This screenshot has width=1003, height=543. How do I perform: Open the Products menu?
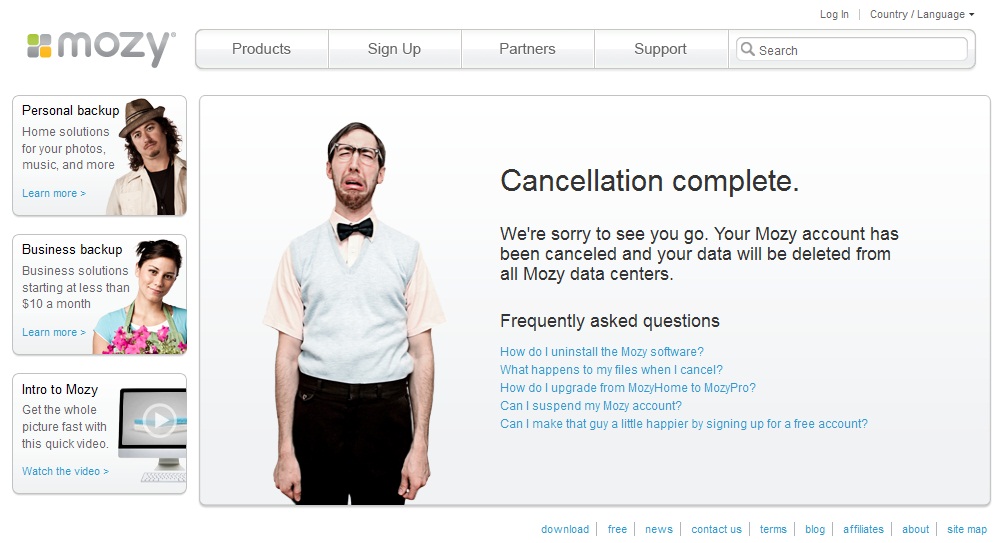[262, 49]
